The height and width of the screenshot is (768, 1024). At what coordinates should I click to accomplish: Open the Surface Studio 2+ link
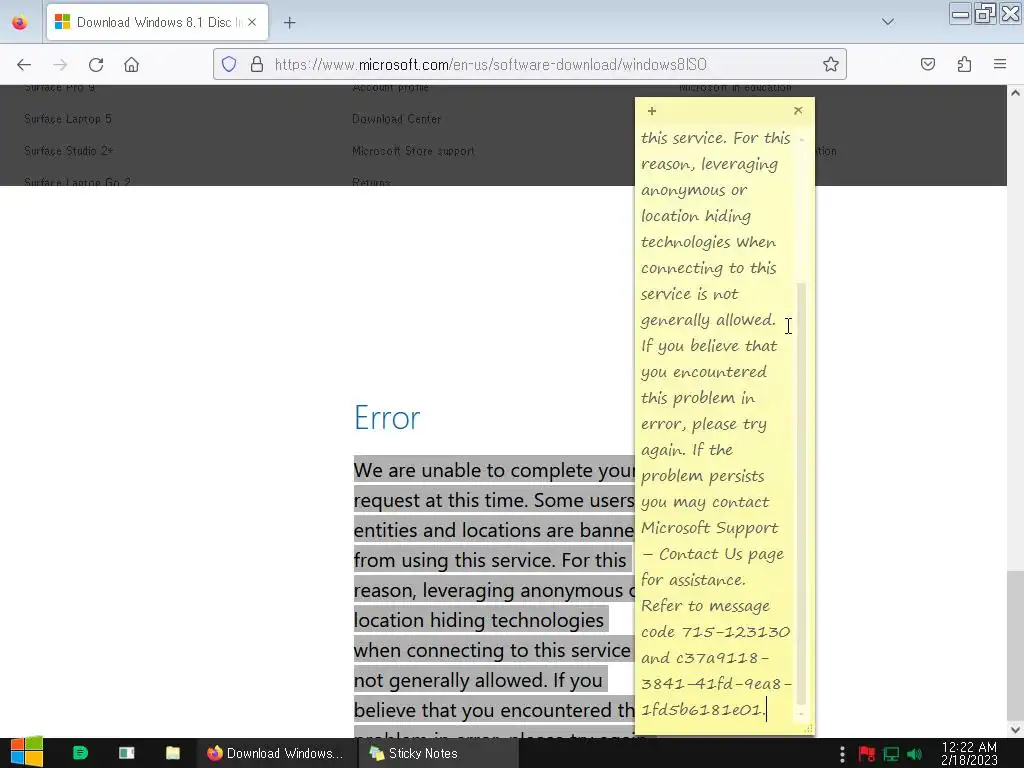[x=69, y=151]
